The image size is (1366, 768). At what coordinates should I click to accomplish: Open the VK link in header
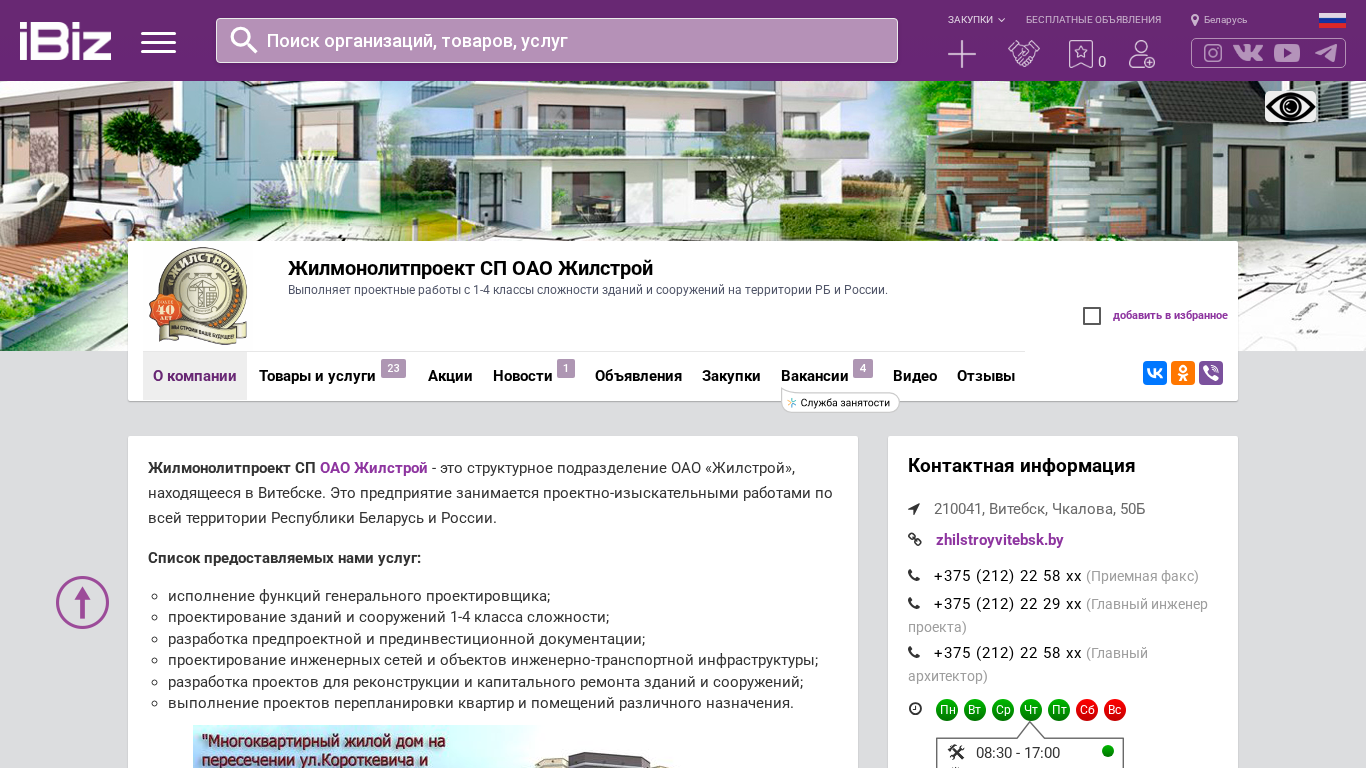tap(1248, 53)
